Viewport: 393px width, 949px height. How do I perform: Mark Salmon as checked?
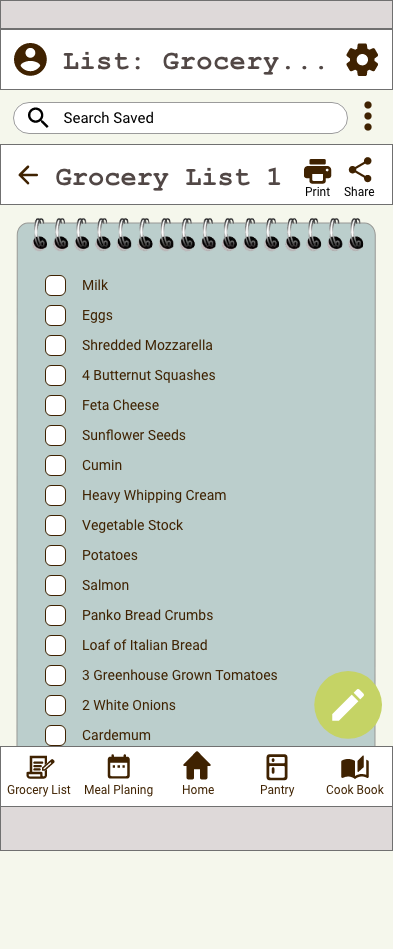click(55, 585)
